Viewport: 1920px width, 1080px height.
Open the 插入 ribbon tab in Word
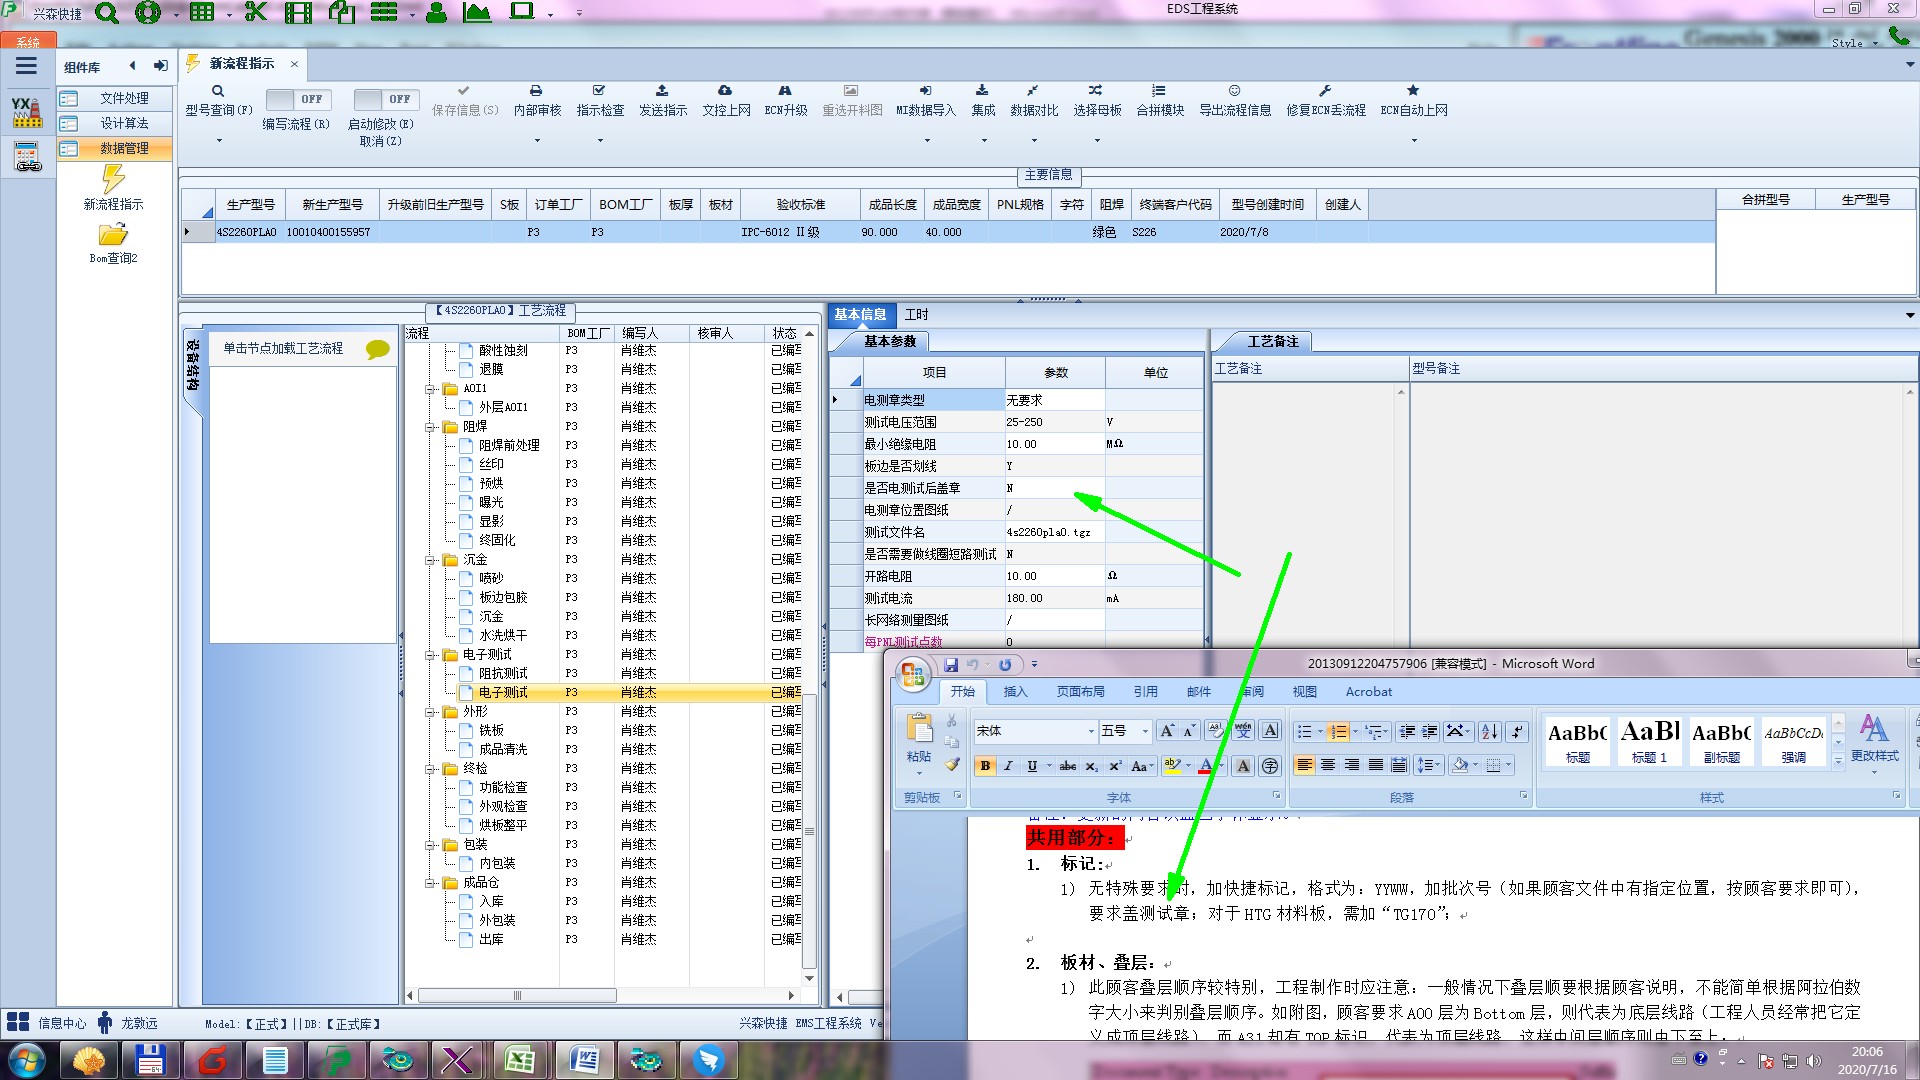[1015, 692]
